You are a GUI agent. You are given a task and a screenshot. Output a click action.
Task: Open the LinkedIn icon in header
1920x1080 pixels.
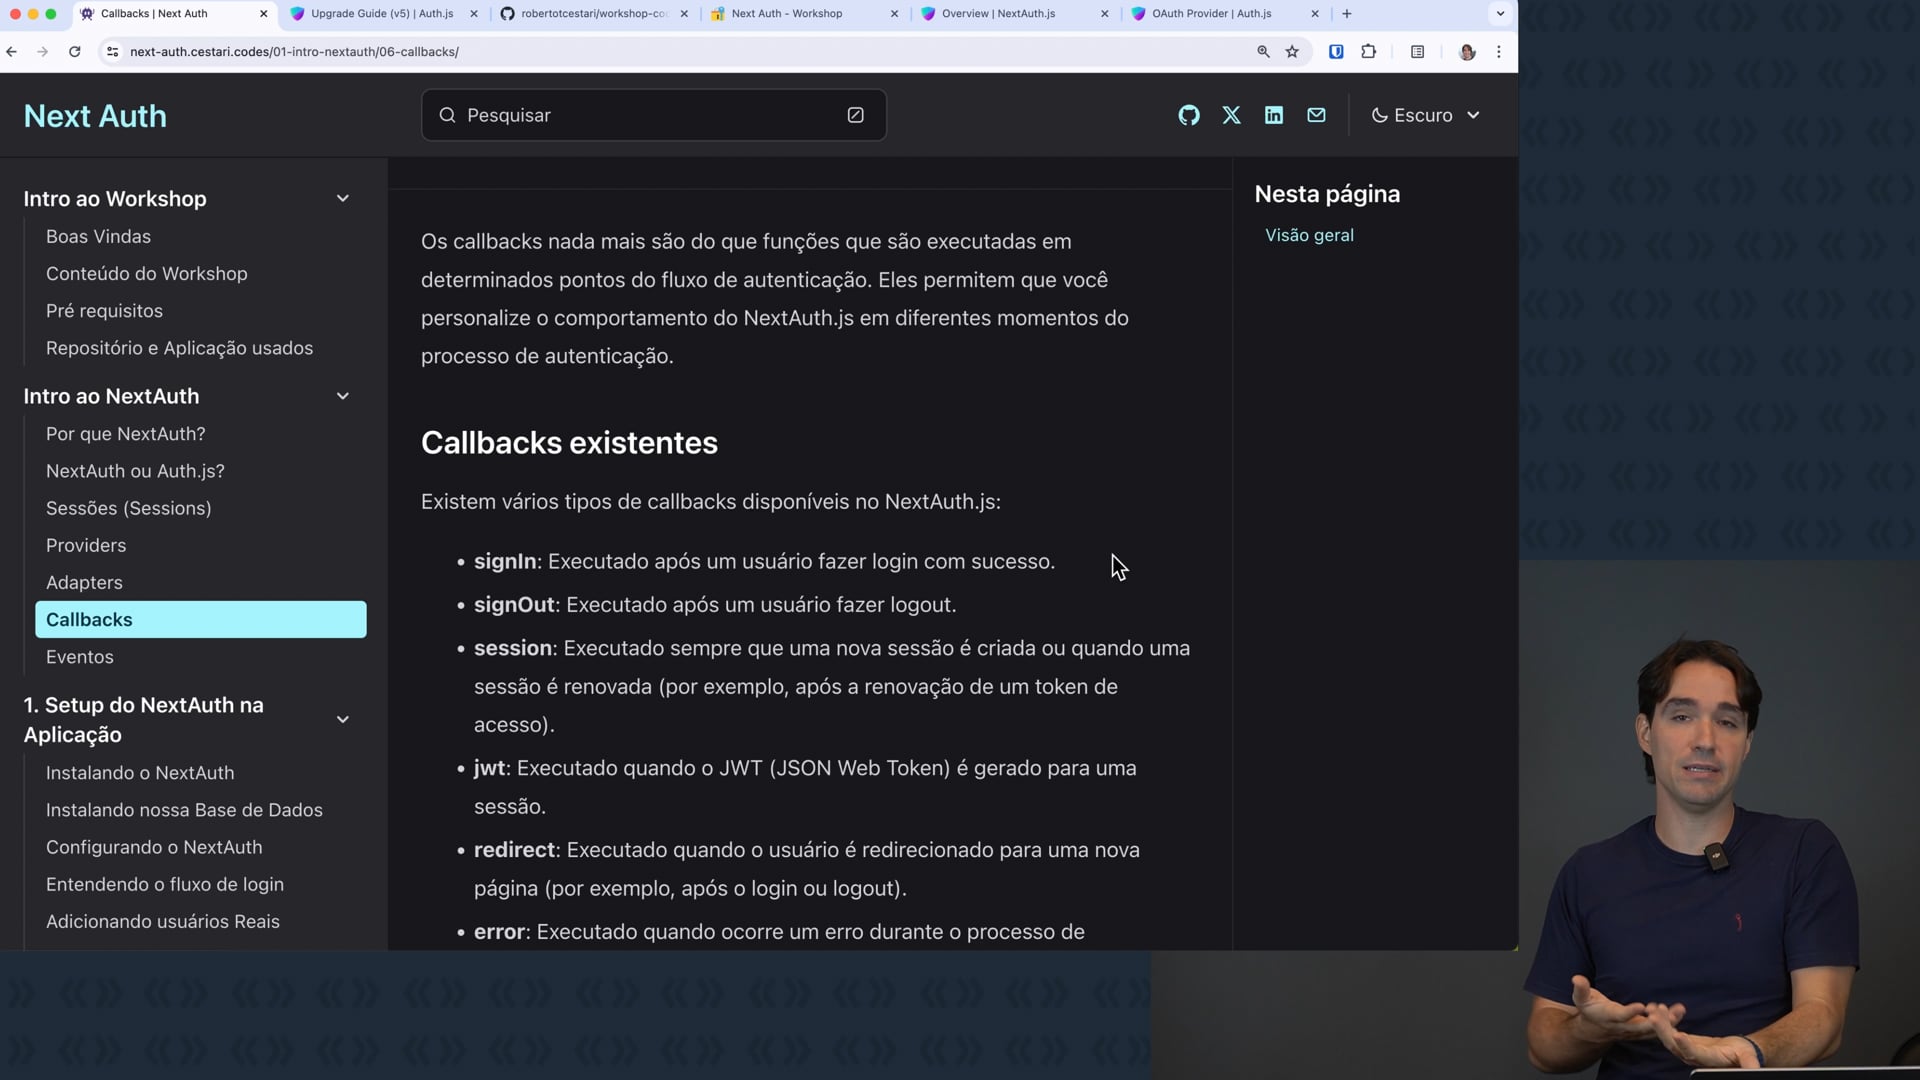coord(1273,115)
